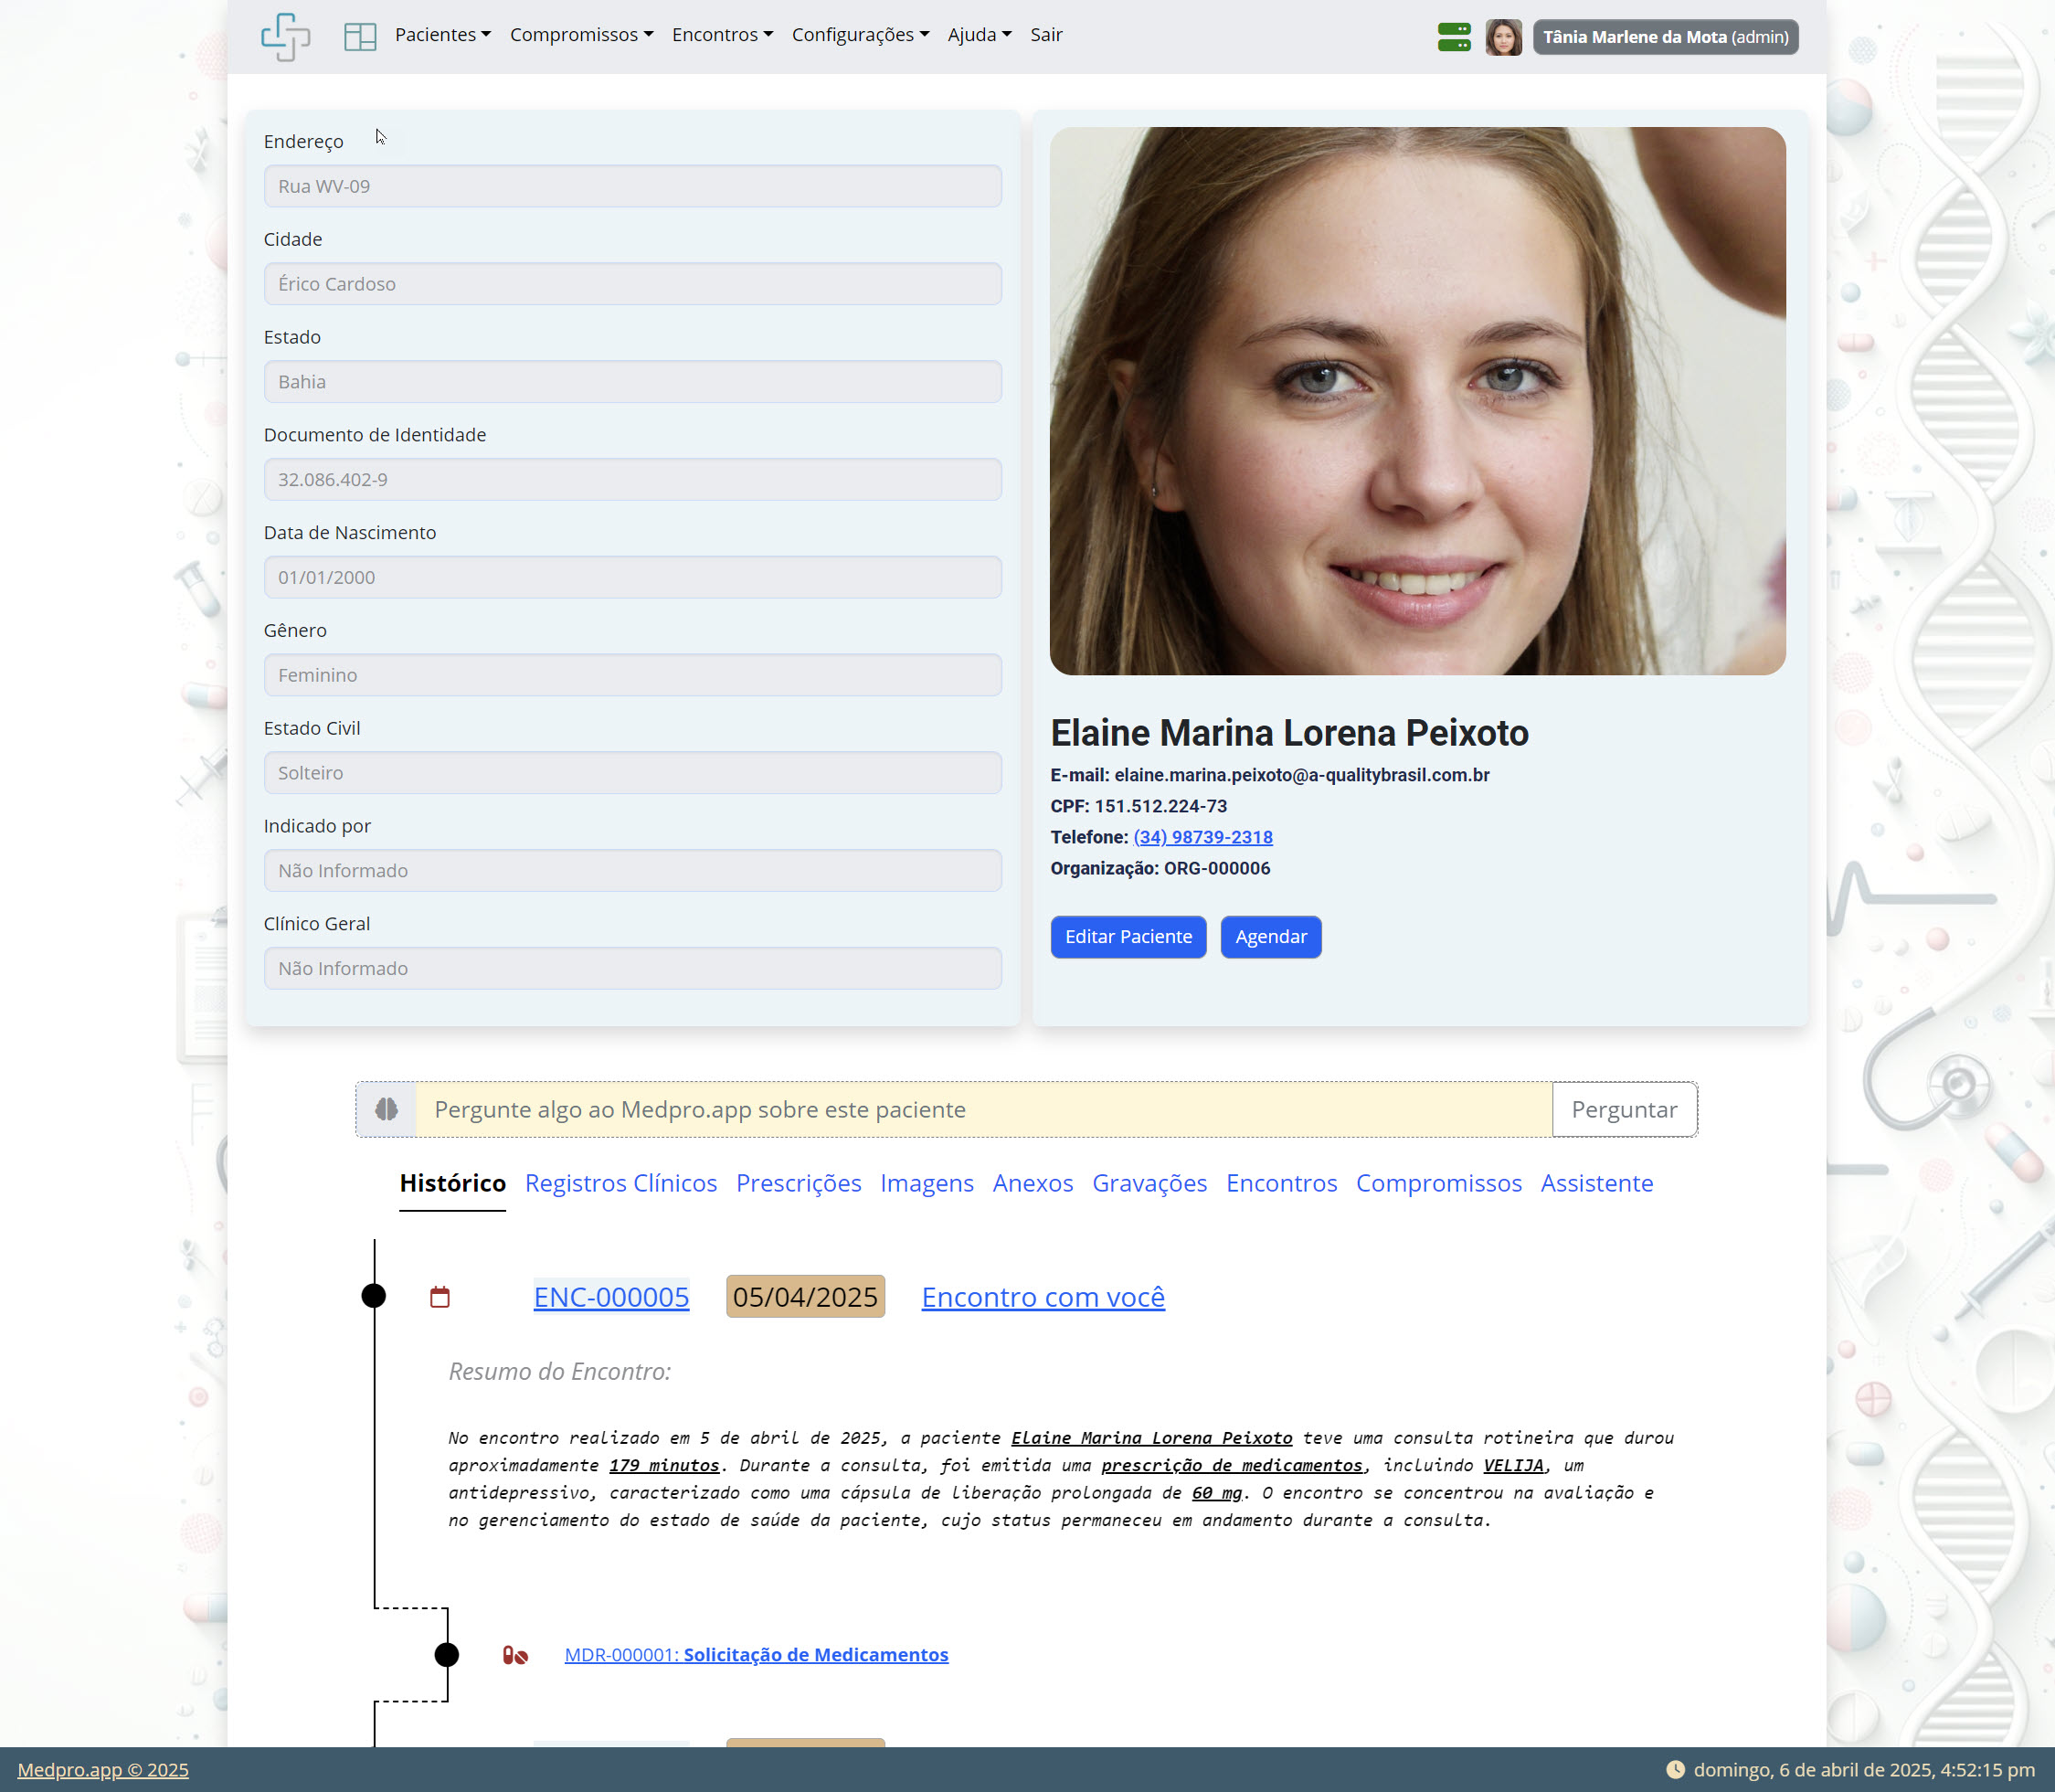The width and height of the screenshot is (2055, 1792).
Task: Click the Clínico Geral field
Action: point(632,968)
